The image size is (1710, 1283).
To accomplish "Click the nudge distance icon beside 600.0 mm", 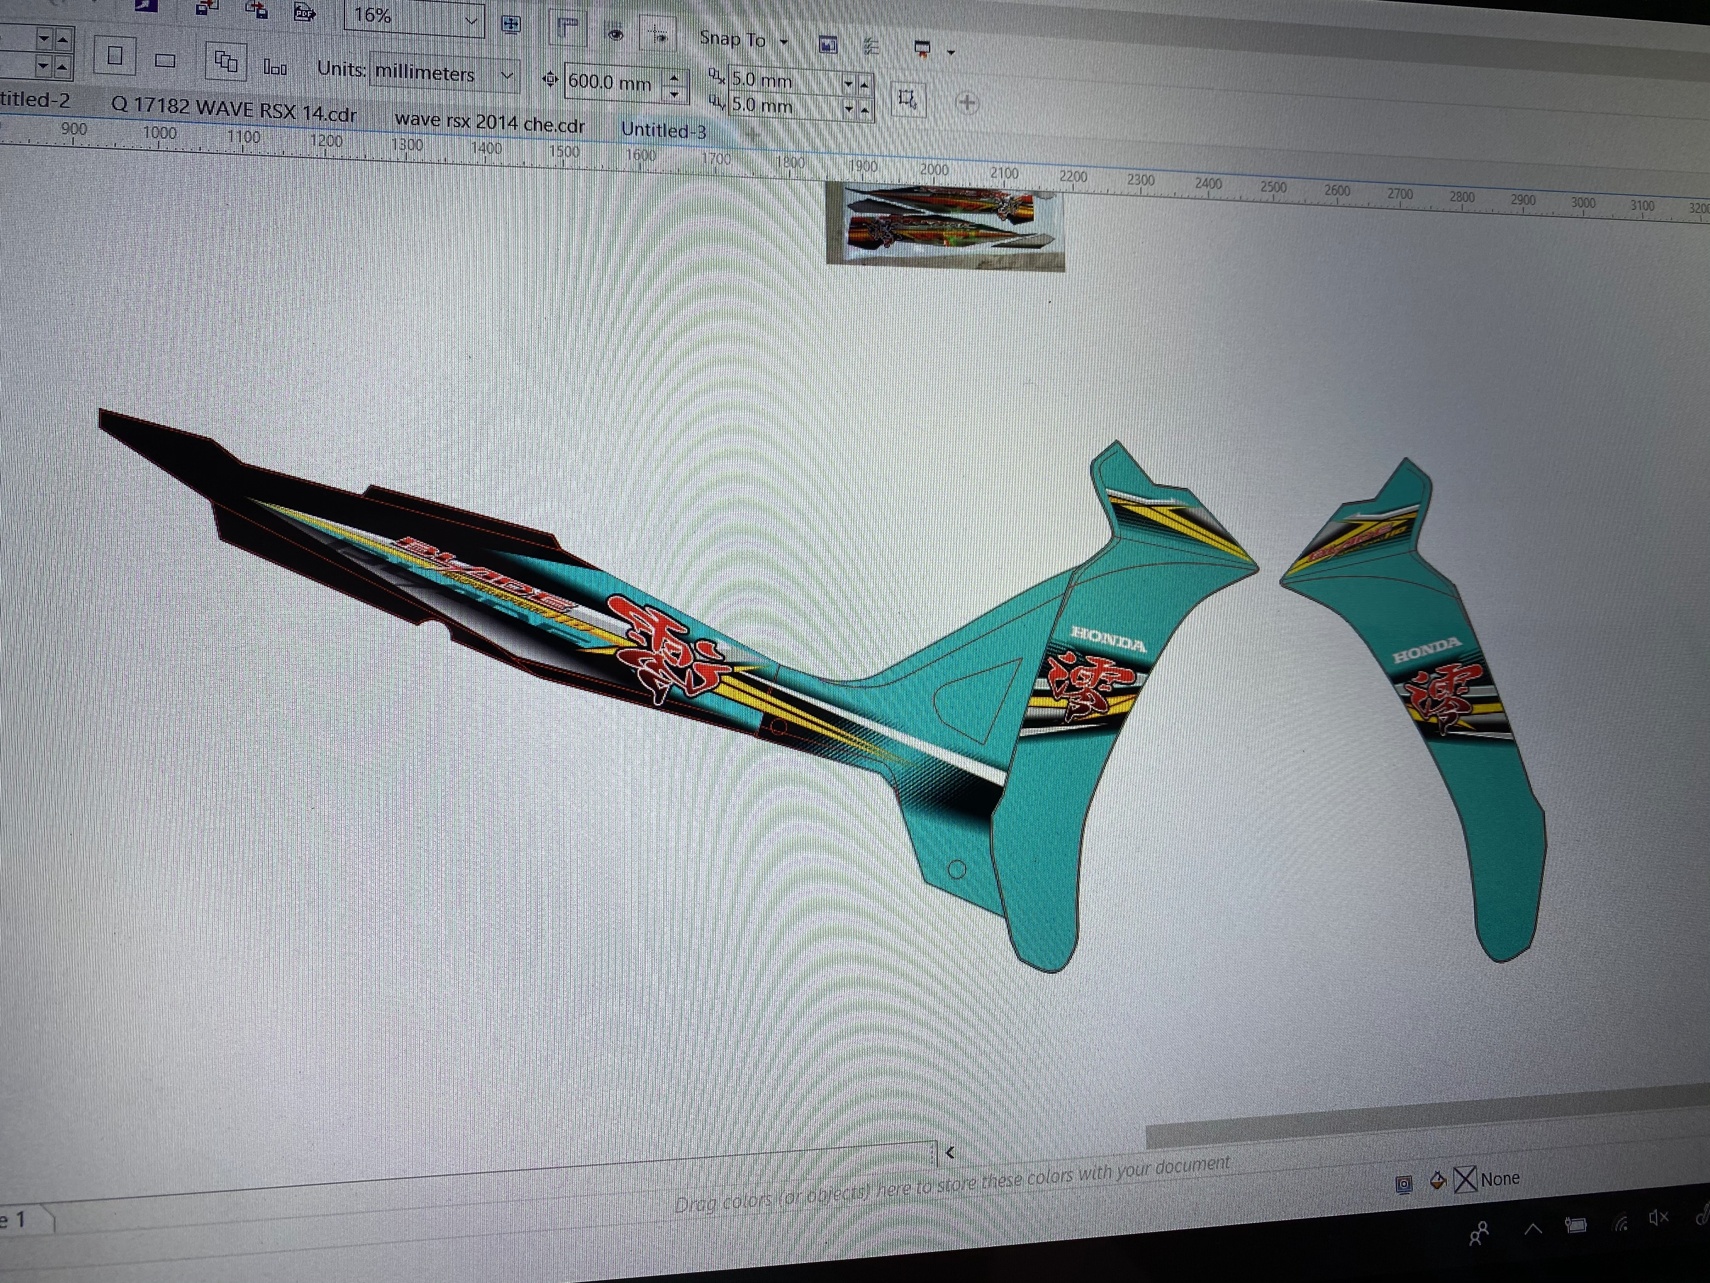I will tap(549, 79).
